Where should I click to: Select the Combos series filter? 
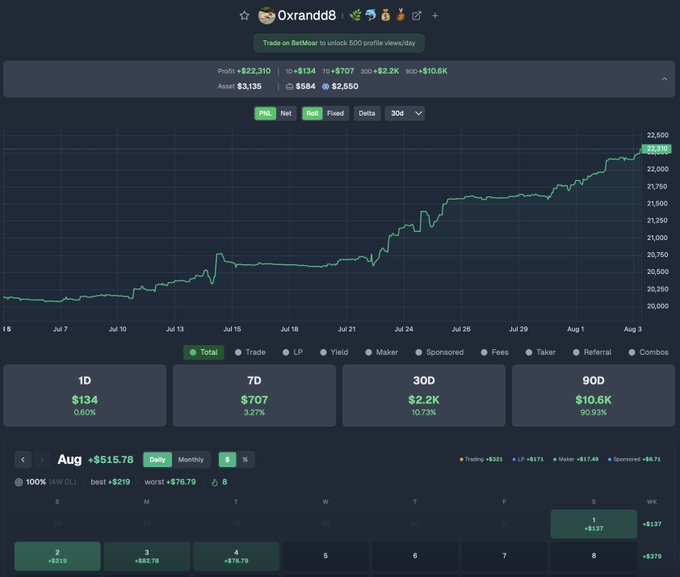(x=648, y=352)
